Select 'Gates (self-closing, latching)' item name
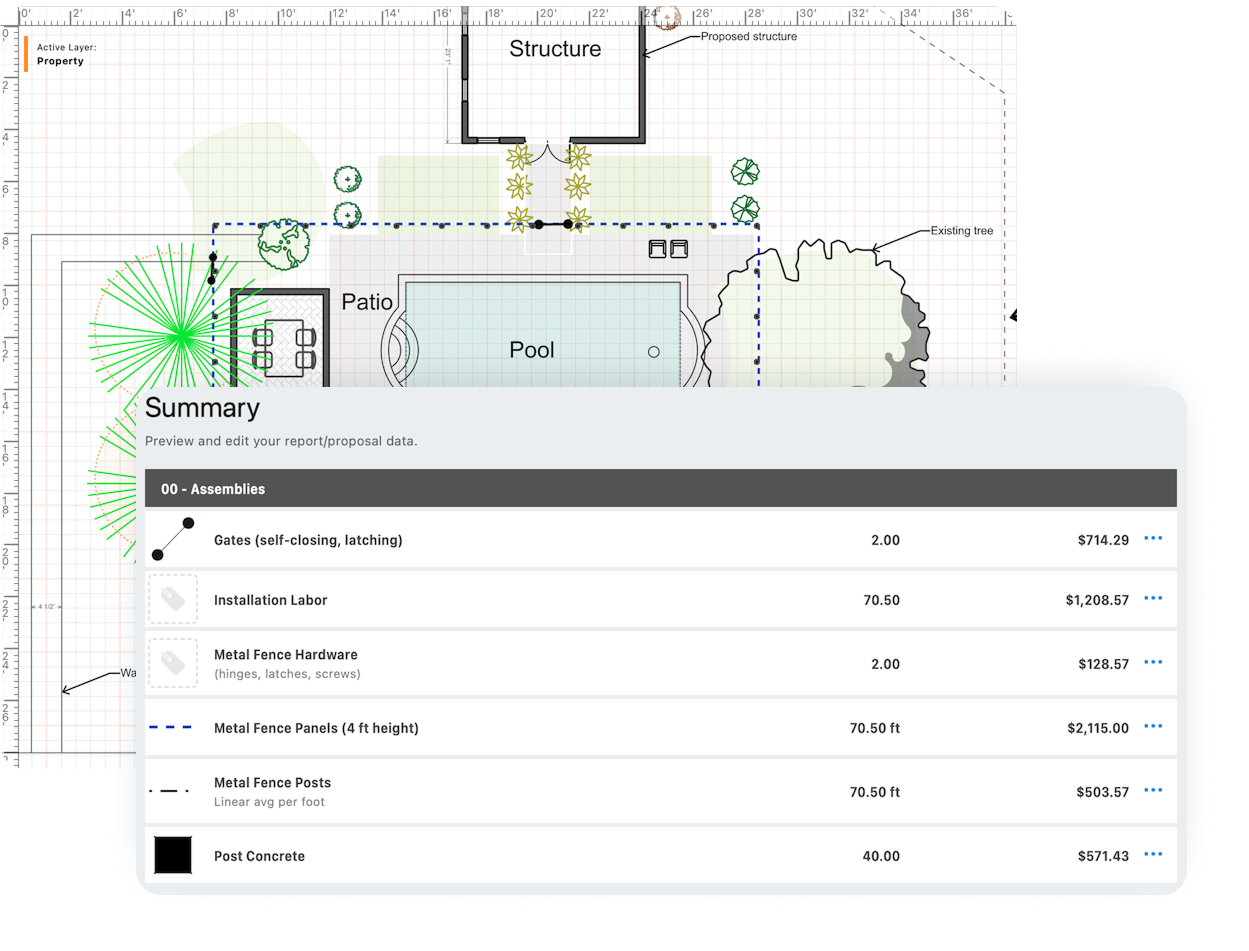1249x951 pixels. pyautogui.click(x=308, y=540)
